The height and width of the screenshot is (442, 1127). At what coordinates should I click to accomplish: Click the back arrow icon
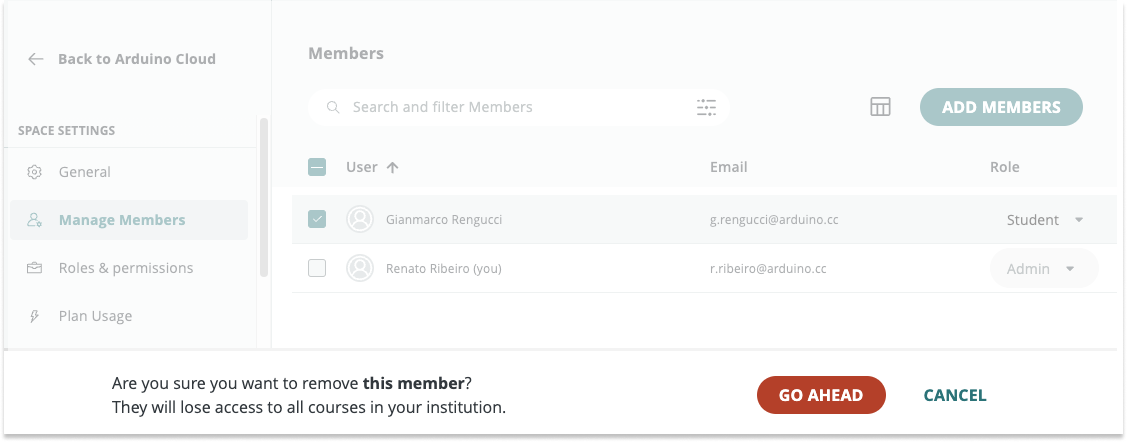click(x=36, y=59)
